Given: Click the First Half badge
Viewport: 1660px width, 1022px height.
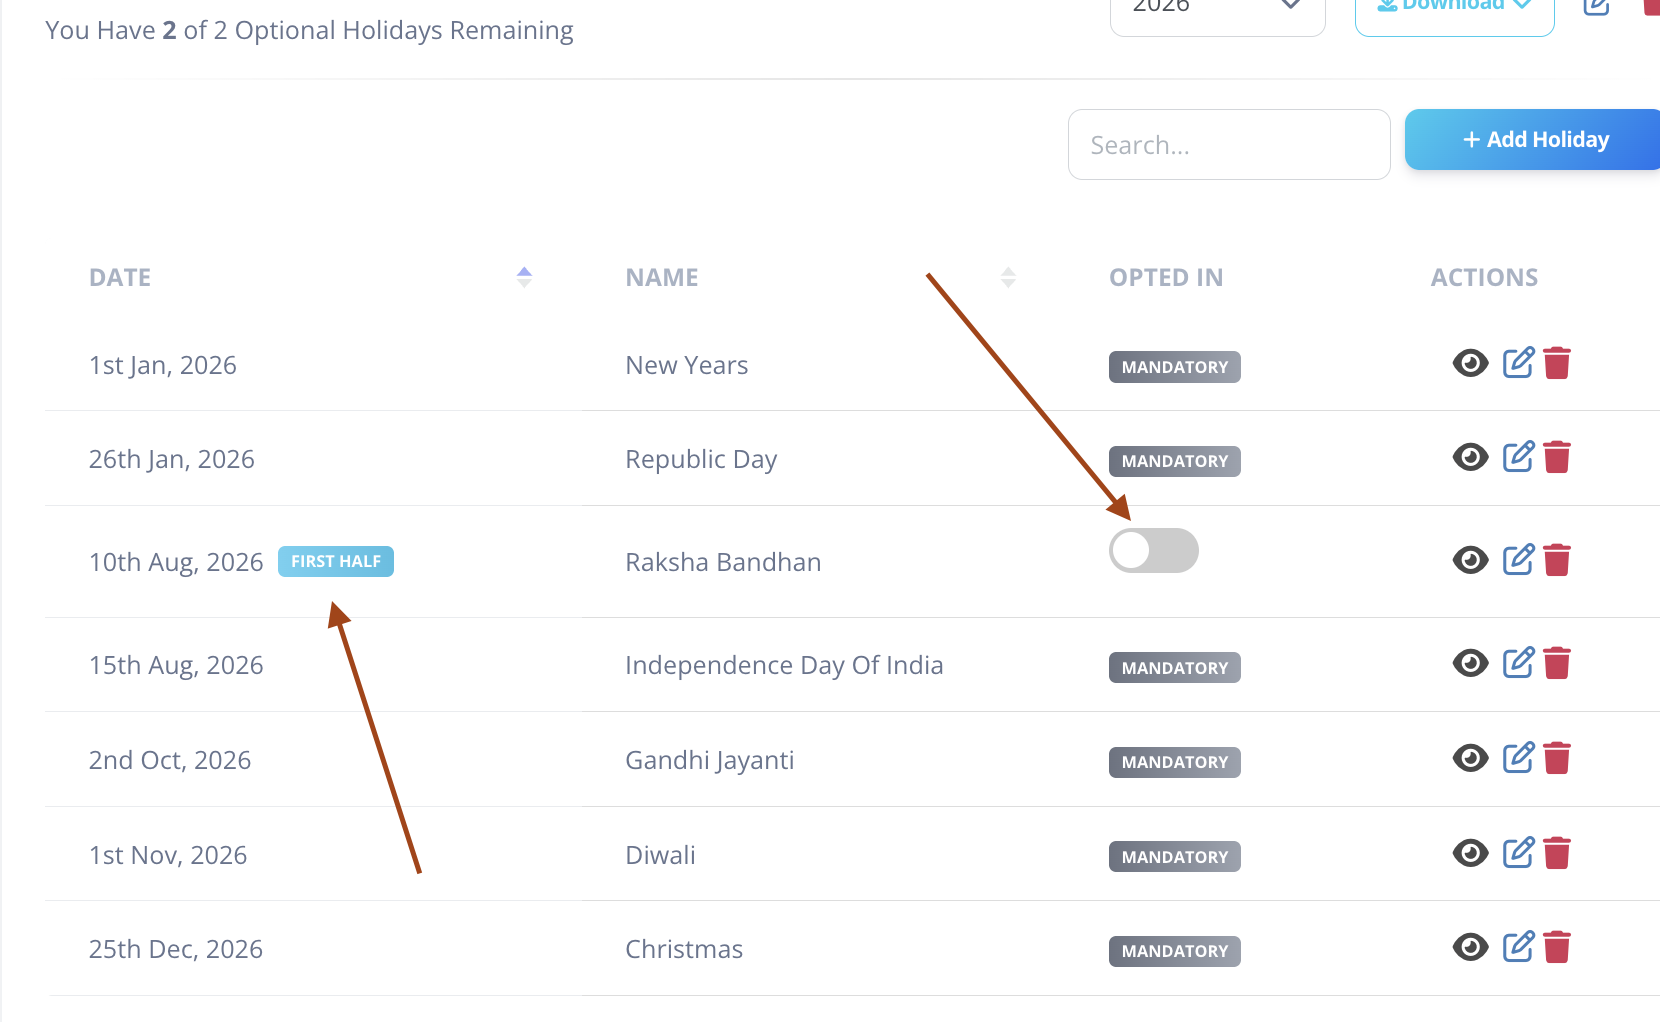Looking at the screenshot, I should pos(336,561).
